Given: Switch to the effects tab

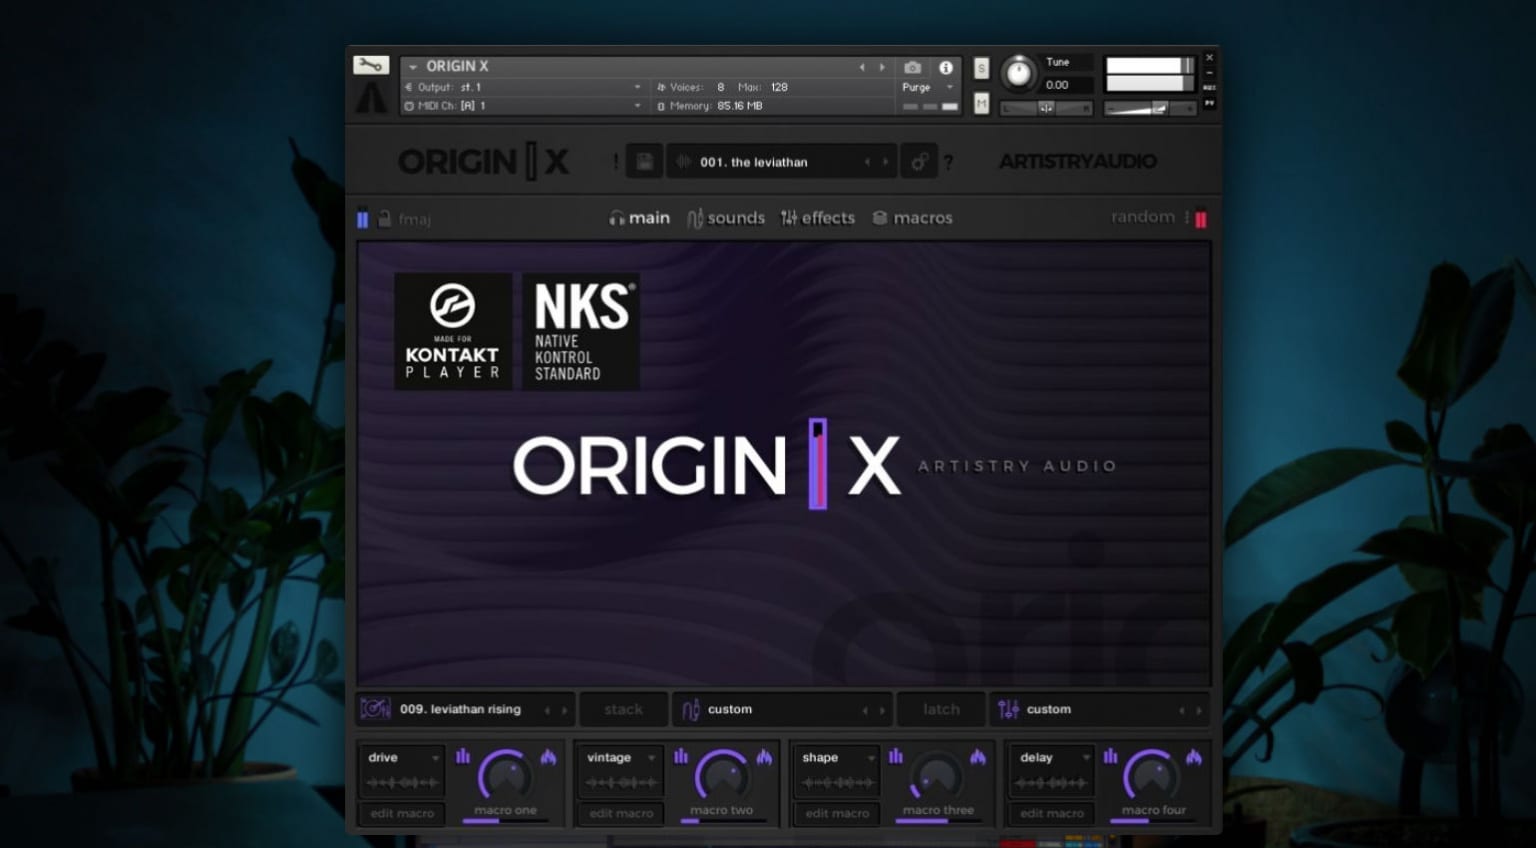Looking at the screenshot, I should point(818,218).
